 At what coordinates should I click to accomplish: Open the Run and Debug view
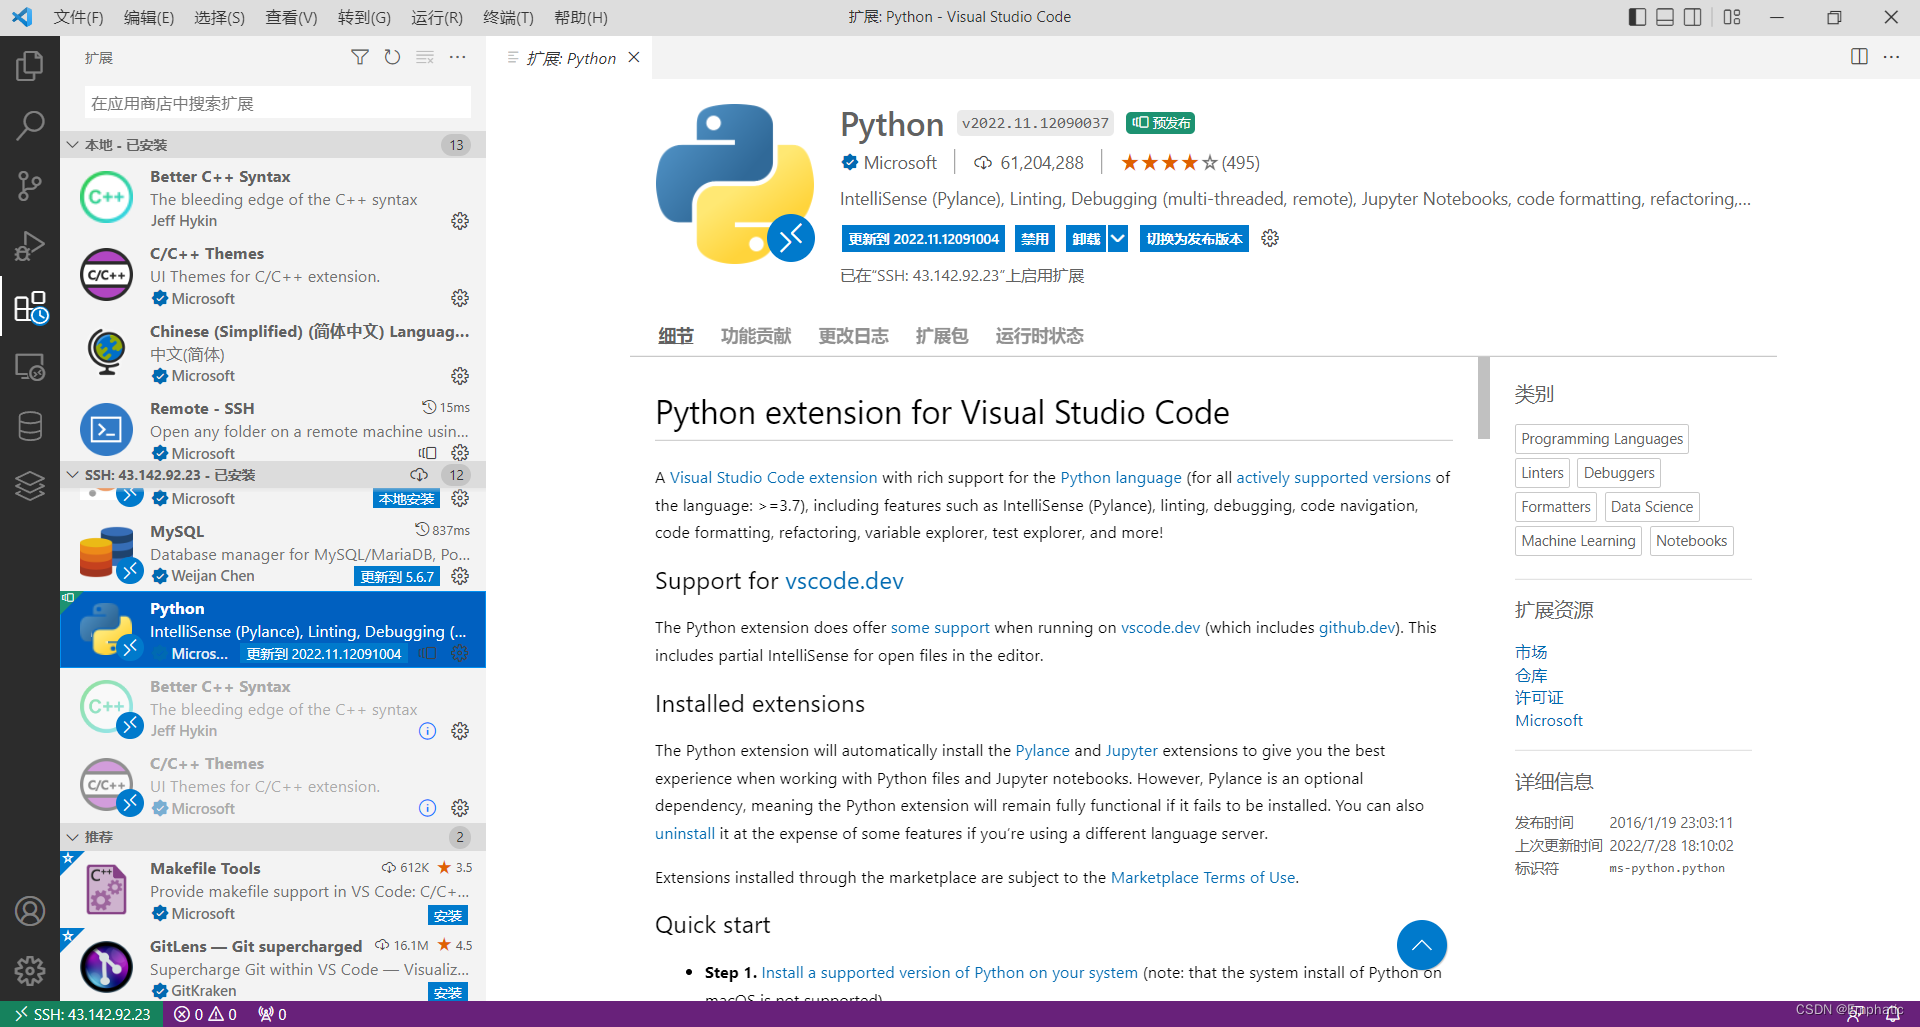(30, 246)
